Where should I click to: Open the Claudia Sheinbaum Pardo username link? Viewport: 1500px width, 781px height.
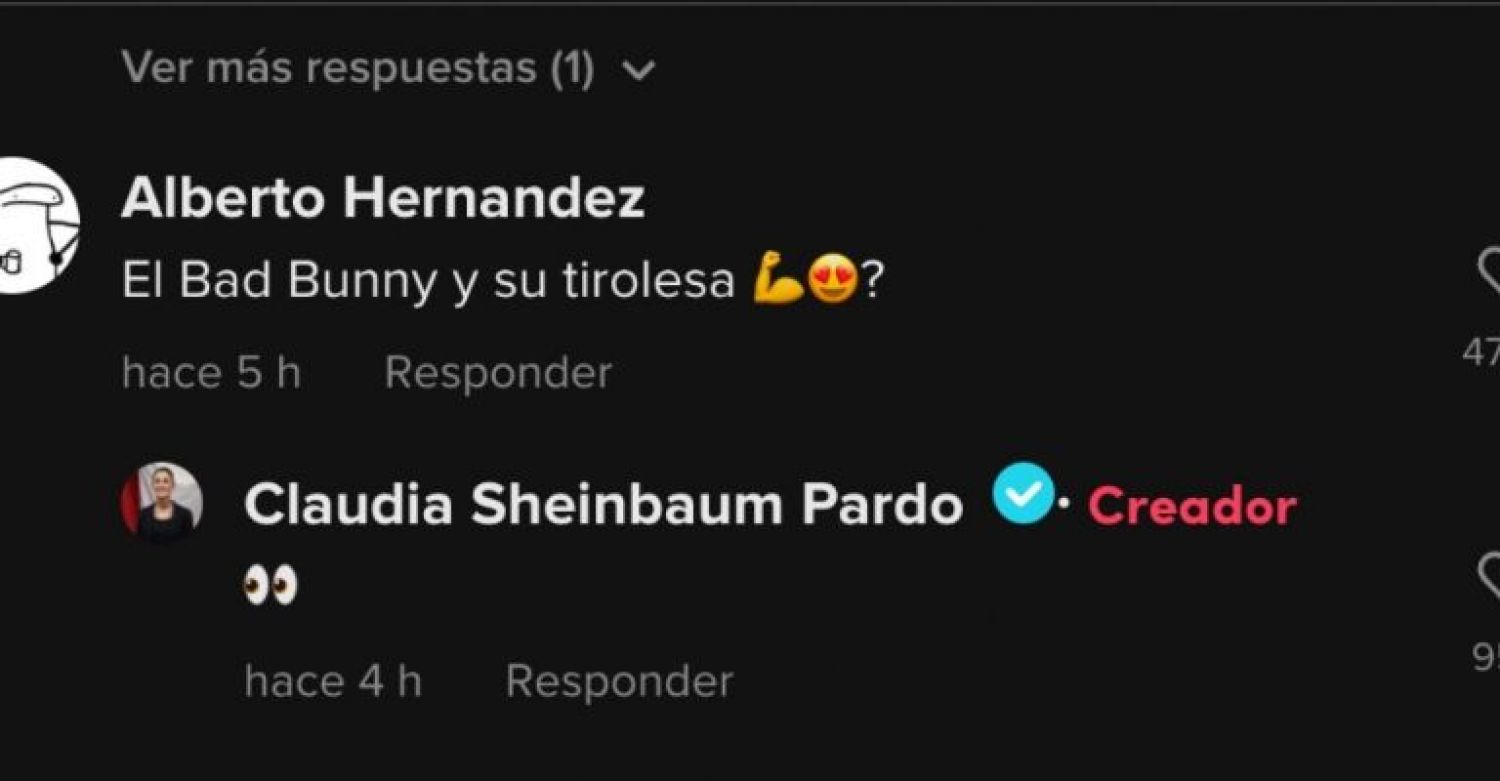click(603, 506)
